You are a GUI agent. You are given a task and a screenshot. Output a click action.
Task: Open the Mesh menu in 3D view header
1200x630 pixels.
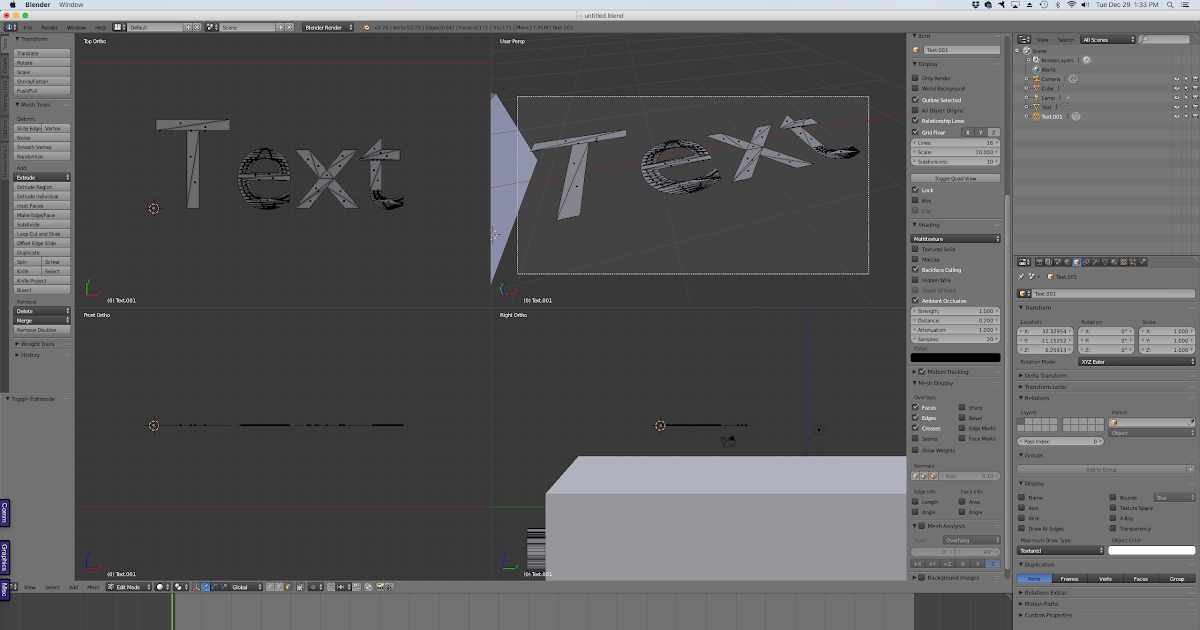(92, 587)
